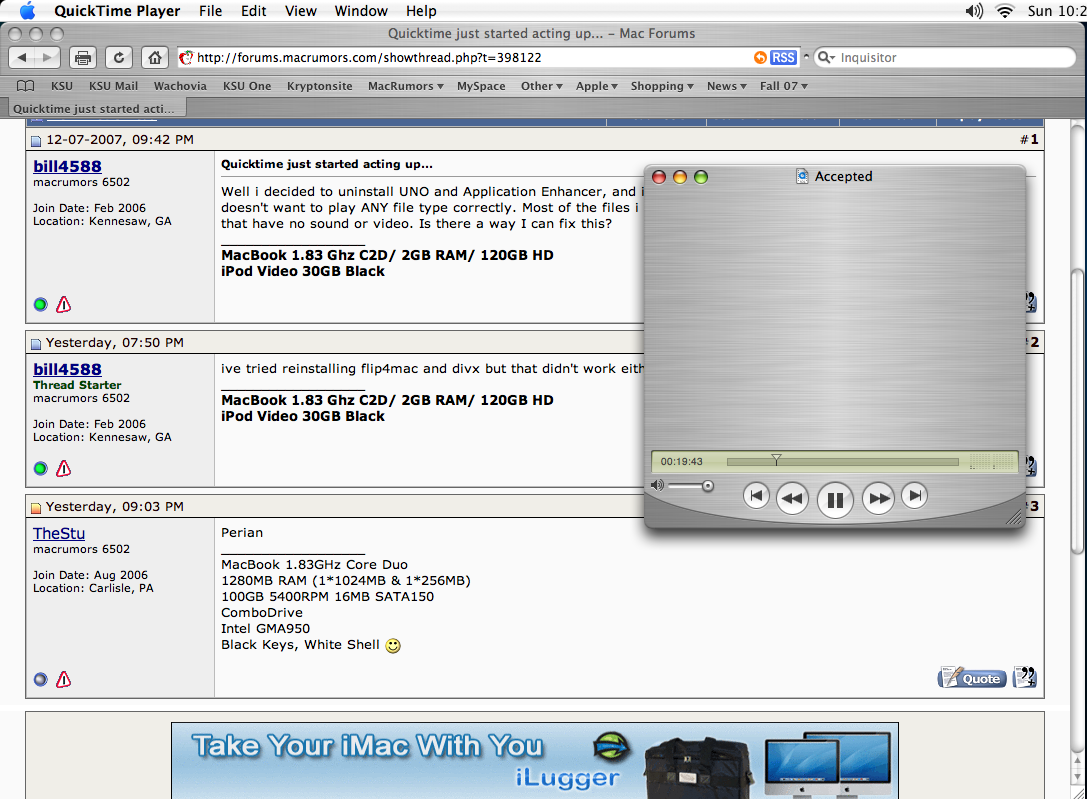
Task: Click the 00:19:43 time display
Action: tap(681, 462)
